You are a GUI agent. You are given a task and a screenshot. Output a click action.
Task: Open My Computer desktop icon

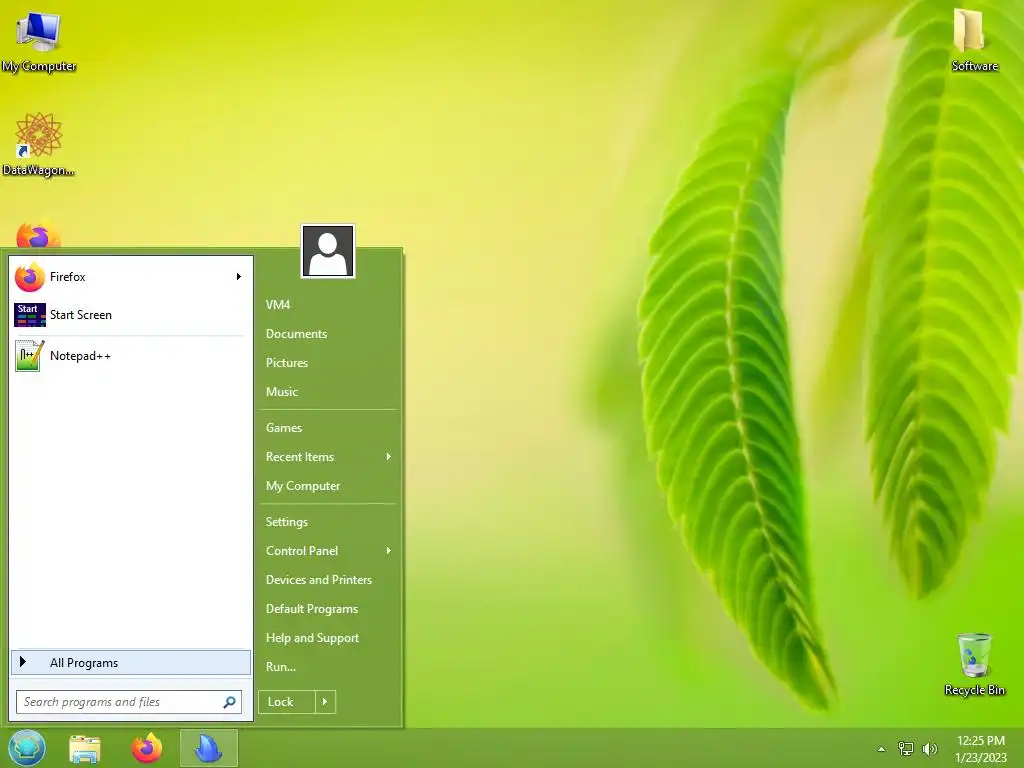pyautogui.click(x=39, y=40)
